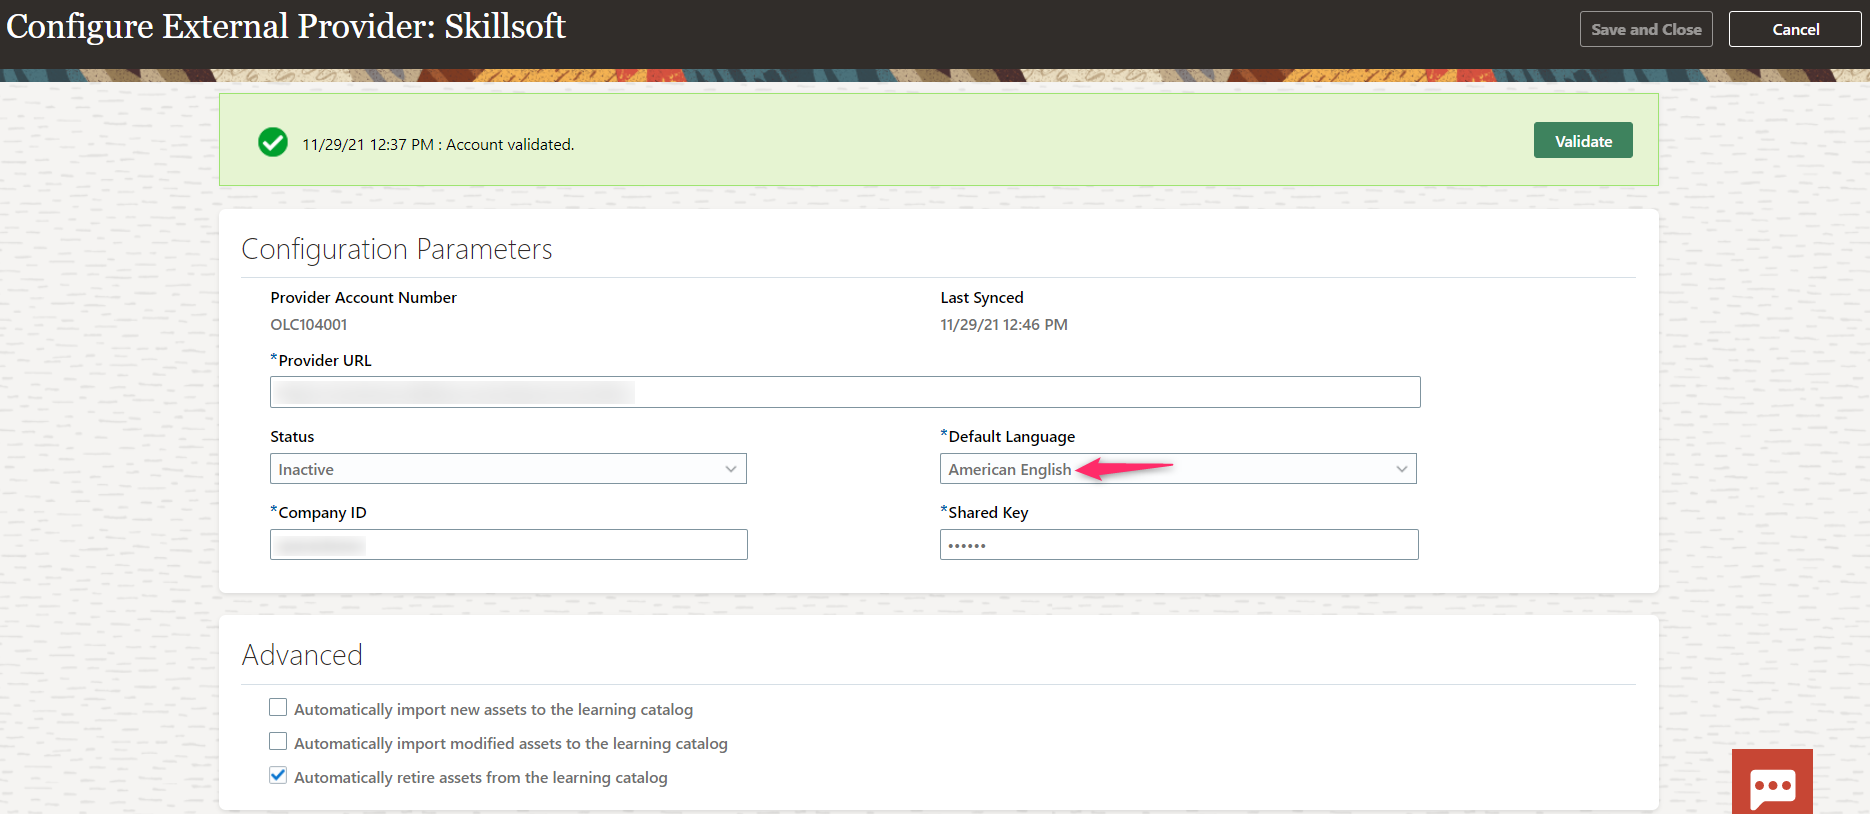Image resolution: width=1870 pixels, height=814 pixels.
Task: Click the Configuration Parameters heading
Action: (397, 249)
